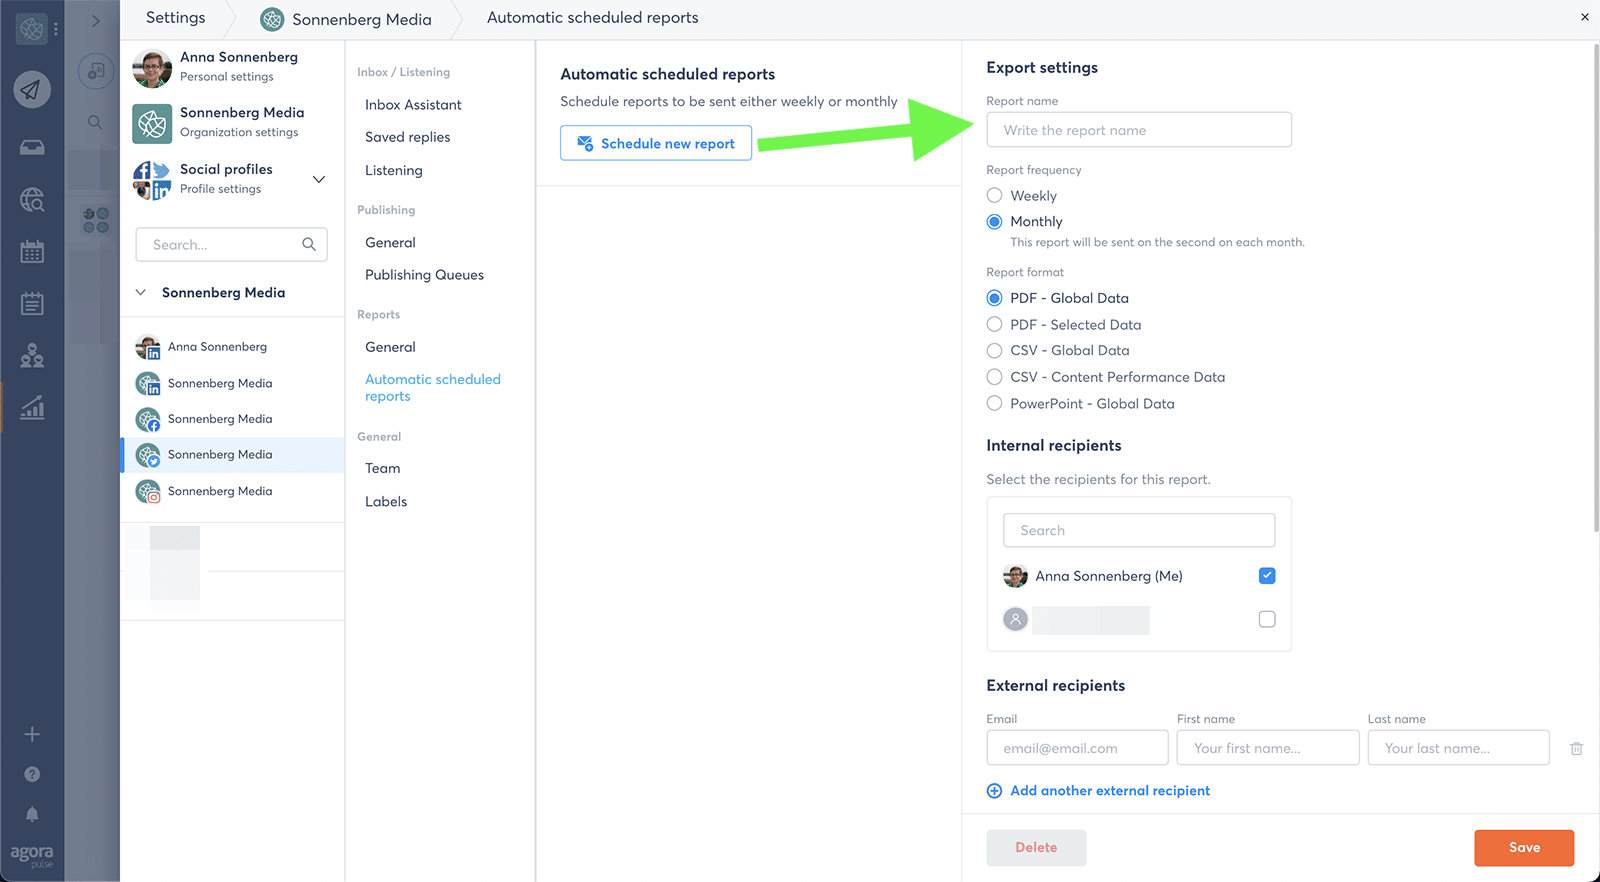Open the listening globe search icon
This screenshot has width=1600, height=882.
tap(32, 200)
